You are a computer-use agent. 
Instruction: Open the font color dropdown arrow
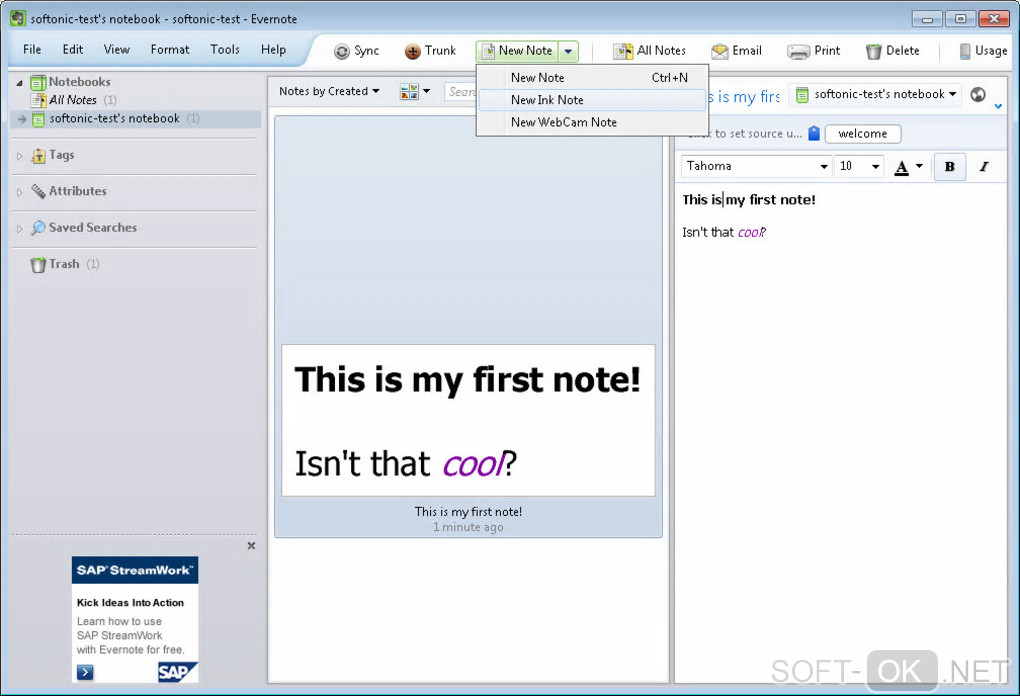click(x=919, y=166)
